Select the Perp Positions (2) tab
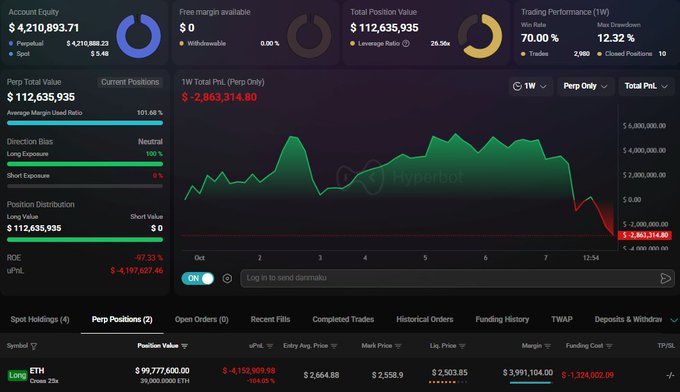Screen dimensions: 680x392 coord(122,320)
